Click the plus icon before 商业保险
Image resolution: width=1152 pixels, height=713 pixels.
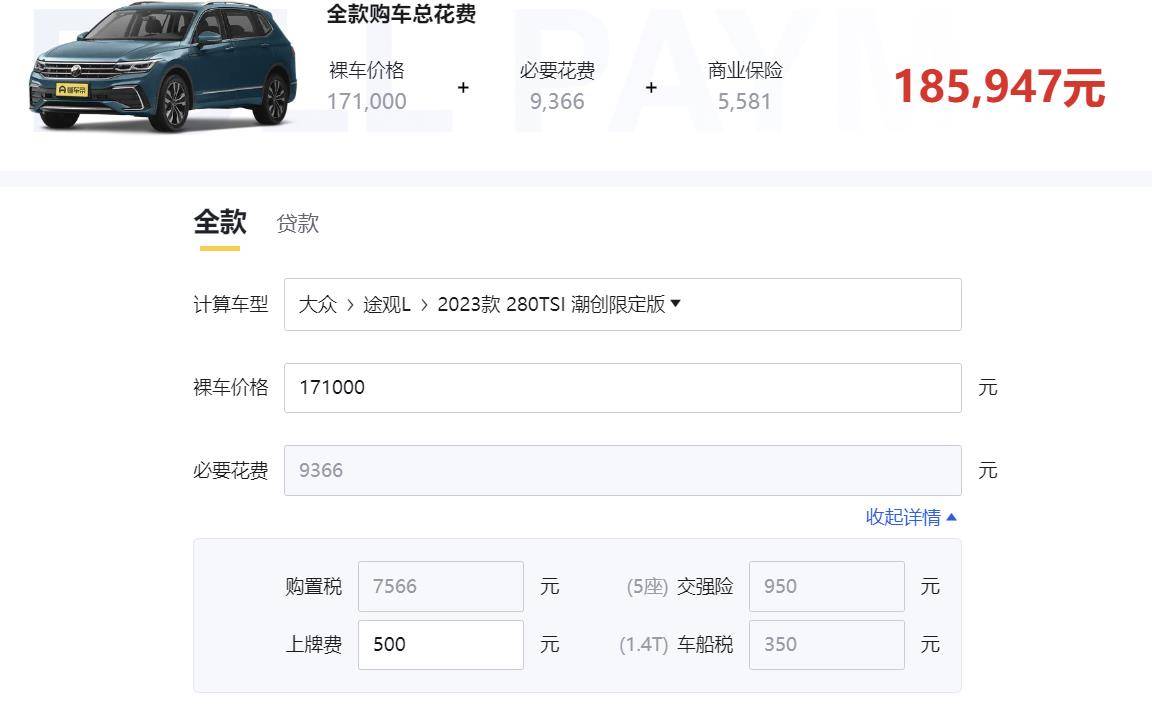(651, 88)
